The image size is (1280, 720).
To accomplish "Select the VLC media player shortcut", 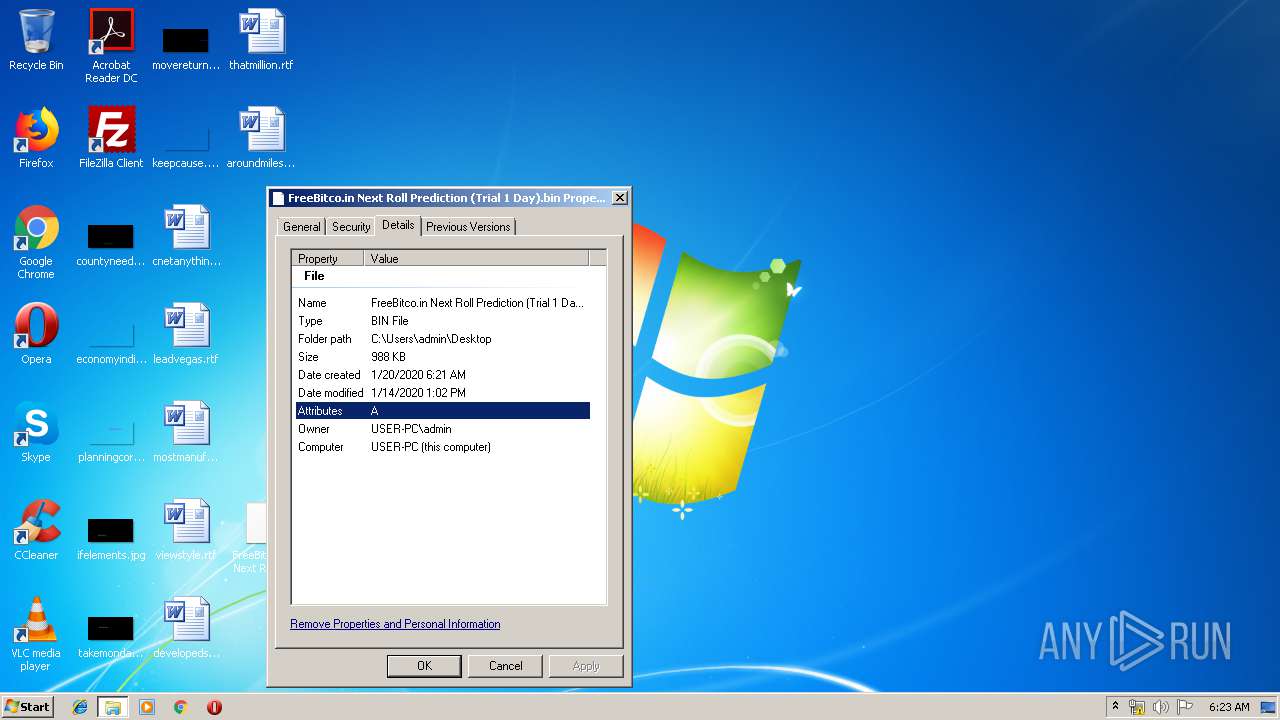I will (36, 634).
